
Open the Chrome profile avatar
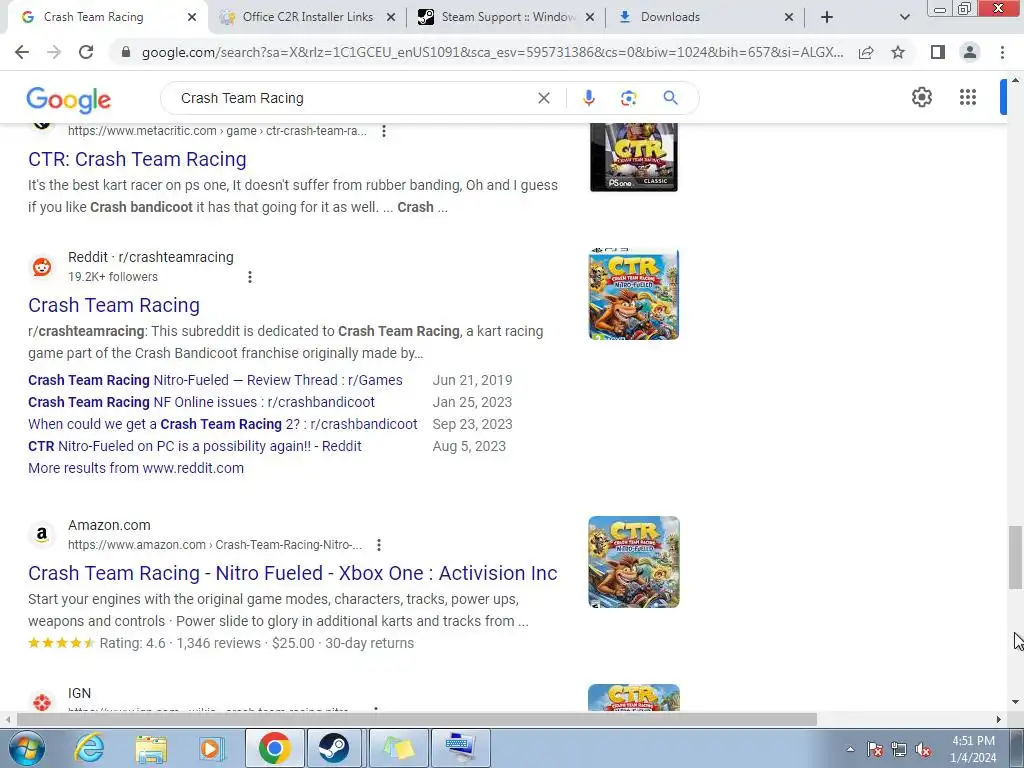(970, 52)
